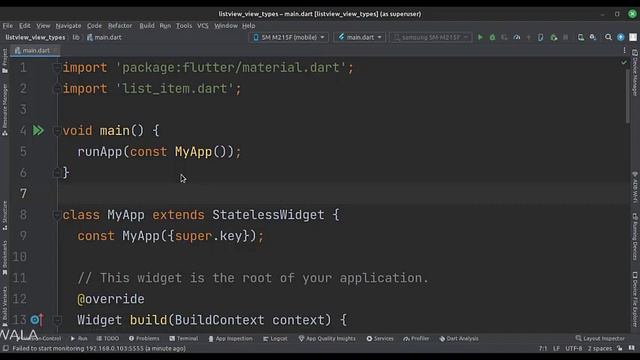Open the TODO tool window

[x=108, y=338]
